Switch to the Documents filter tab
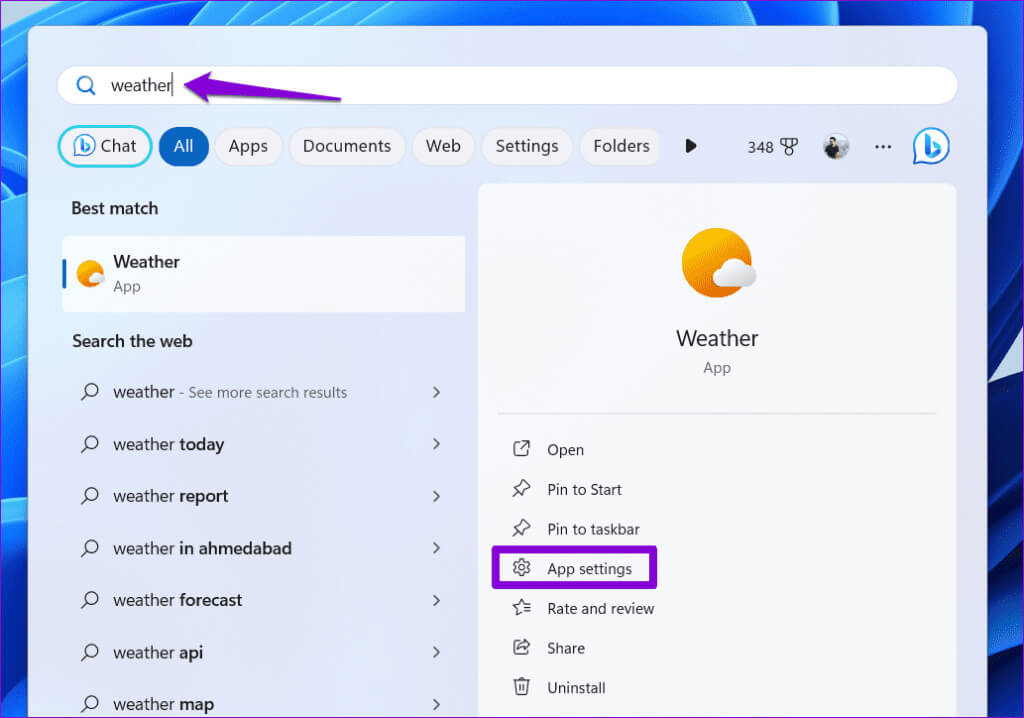 pyautogui.click(x=347, y=146)
